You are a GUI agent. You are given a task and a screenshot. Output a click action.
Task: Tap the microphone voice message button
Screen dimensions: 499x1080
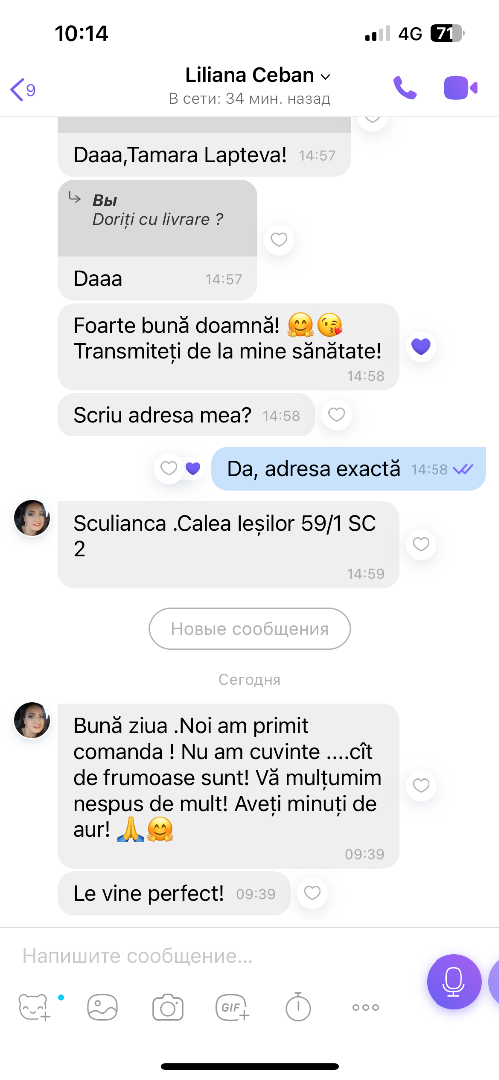point(454,982)
